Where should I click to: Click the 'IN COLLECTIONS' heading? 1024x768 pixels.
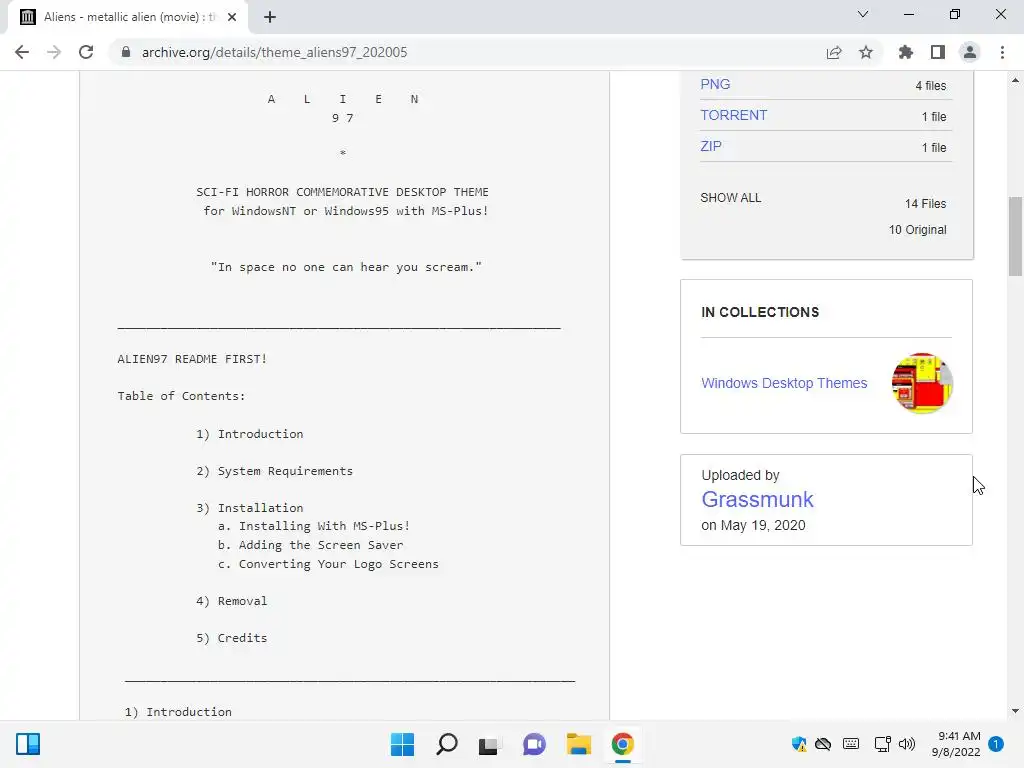click(760, 312)
